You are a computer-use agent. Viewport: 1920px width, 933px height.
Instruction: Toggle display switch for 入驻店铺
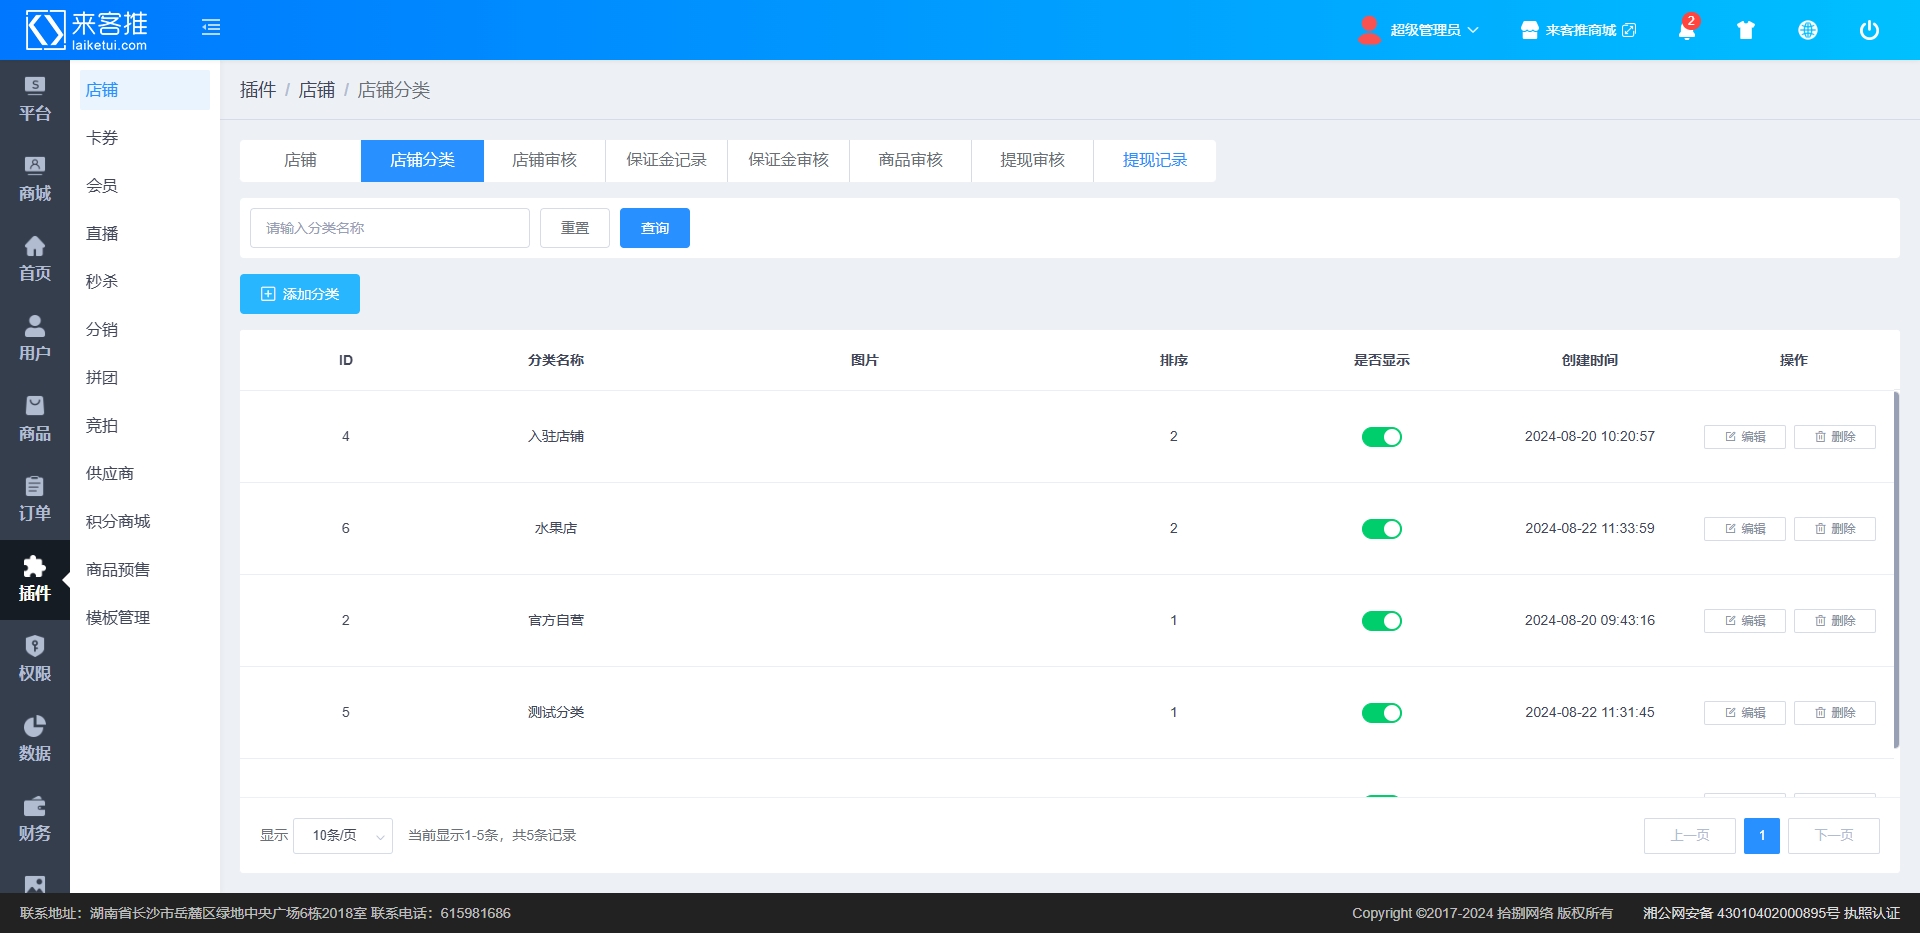[1381, 437]
